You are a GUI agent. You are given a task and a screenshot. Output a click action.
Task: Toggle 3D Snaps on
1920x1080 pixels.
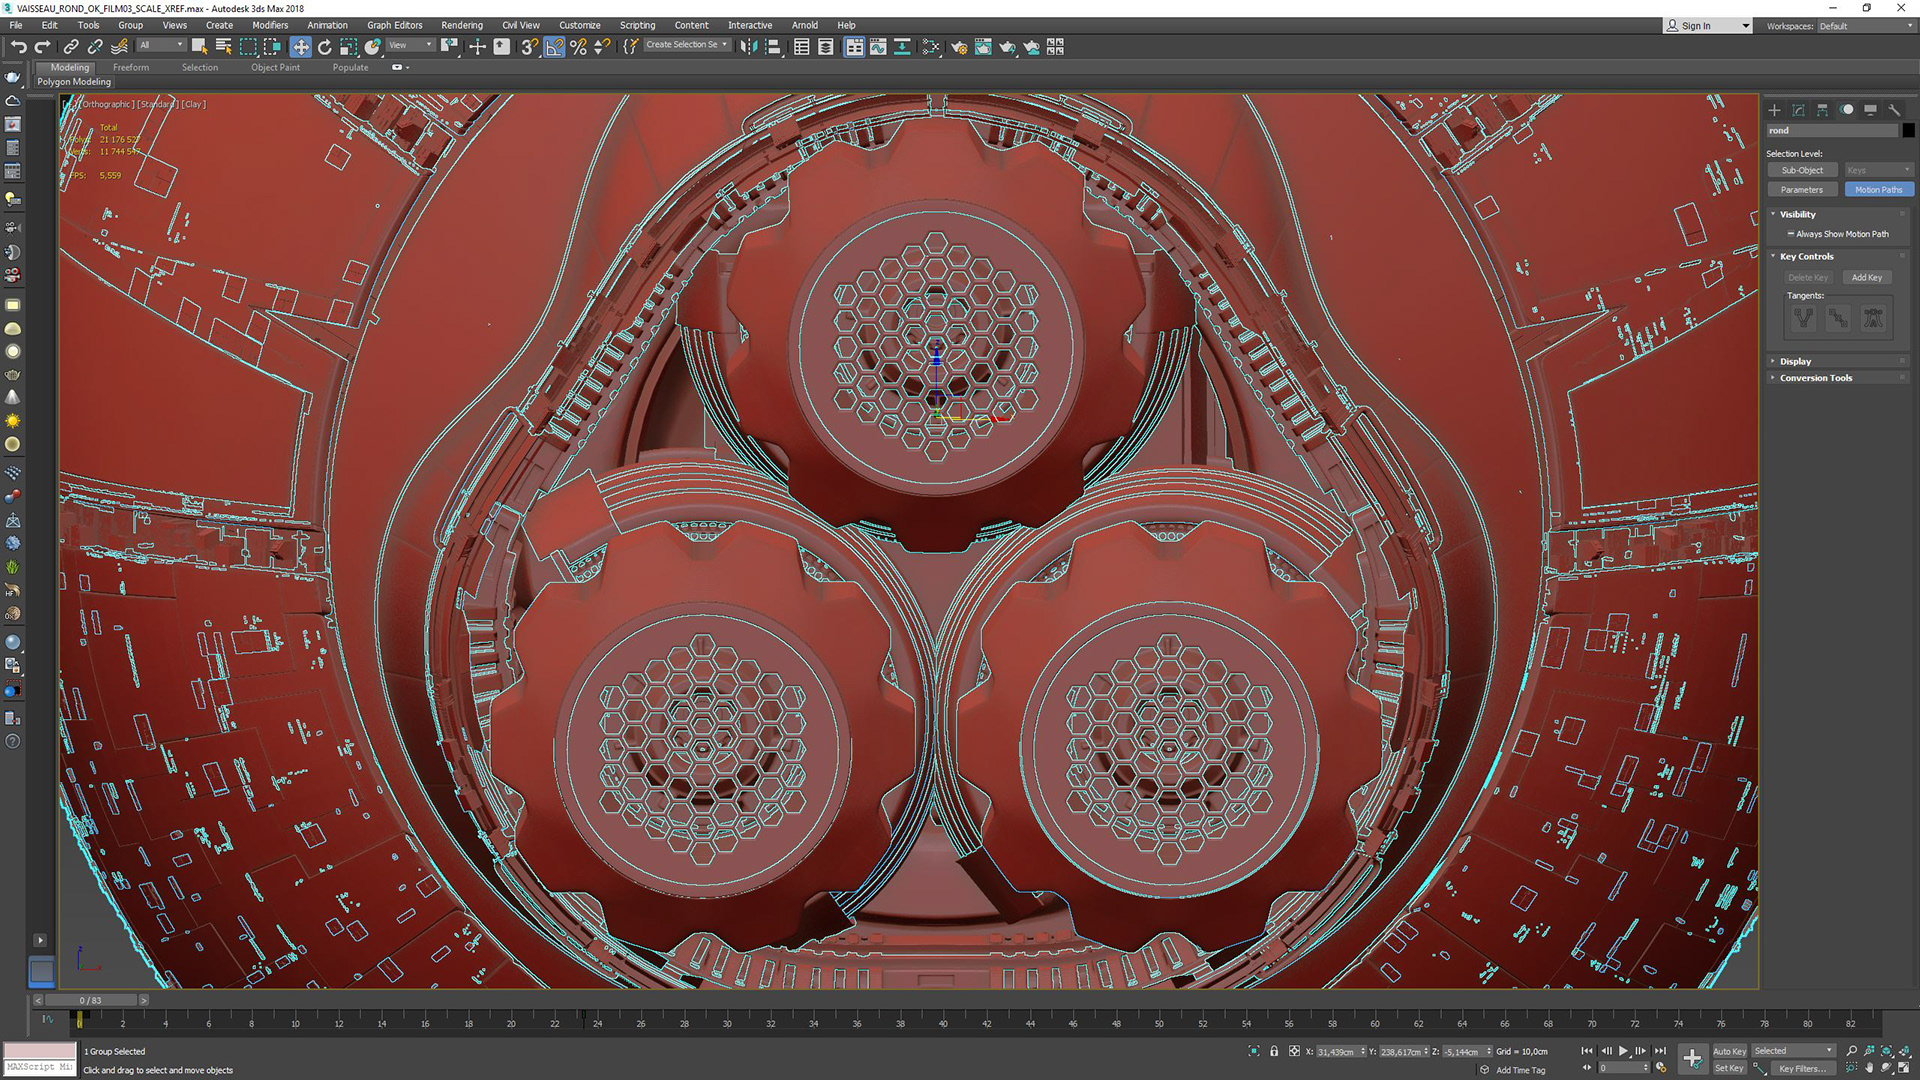529,47
